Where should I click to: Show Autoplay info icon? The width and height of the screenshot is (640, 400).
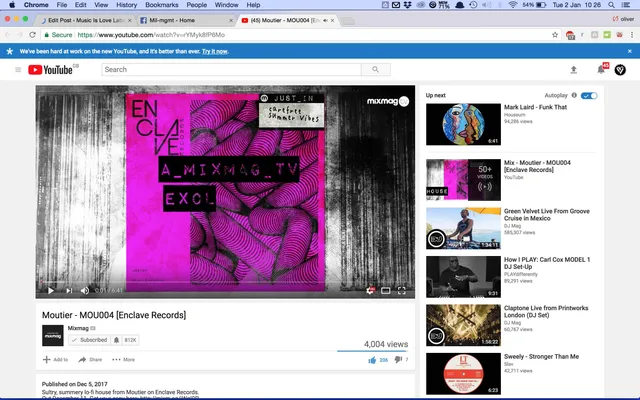click(x=574, y=95)
